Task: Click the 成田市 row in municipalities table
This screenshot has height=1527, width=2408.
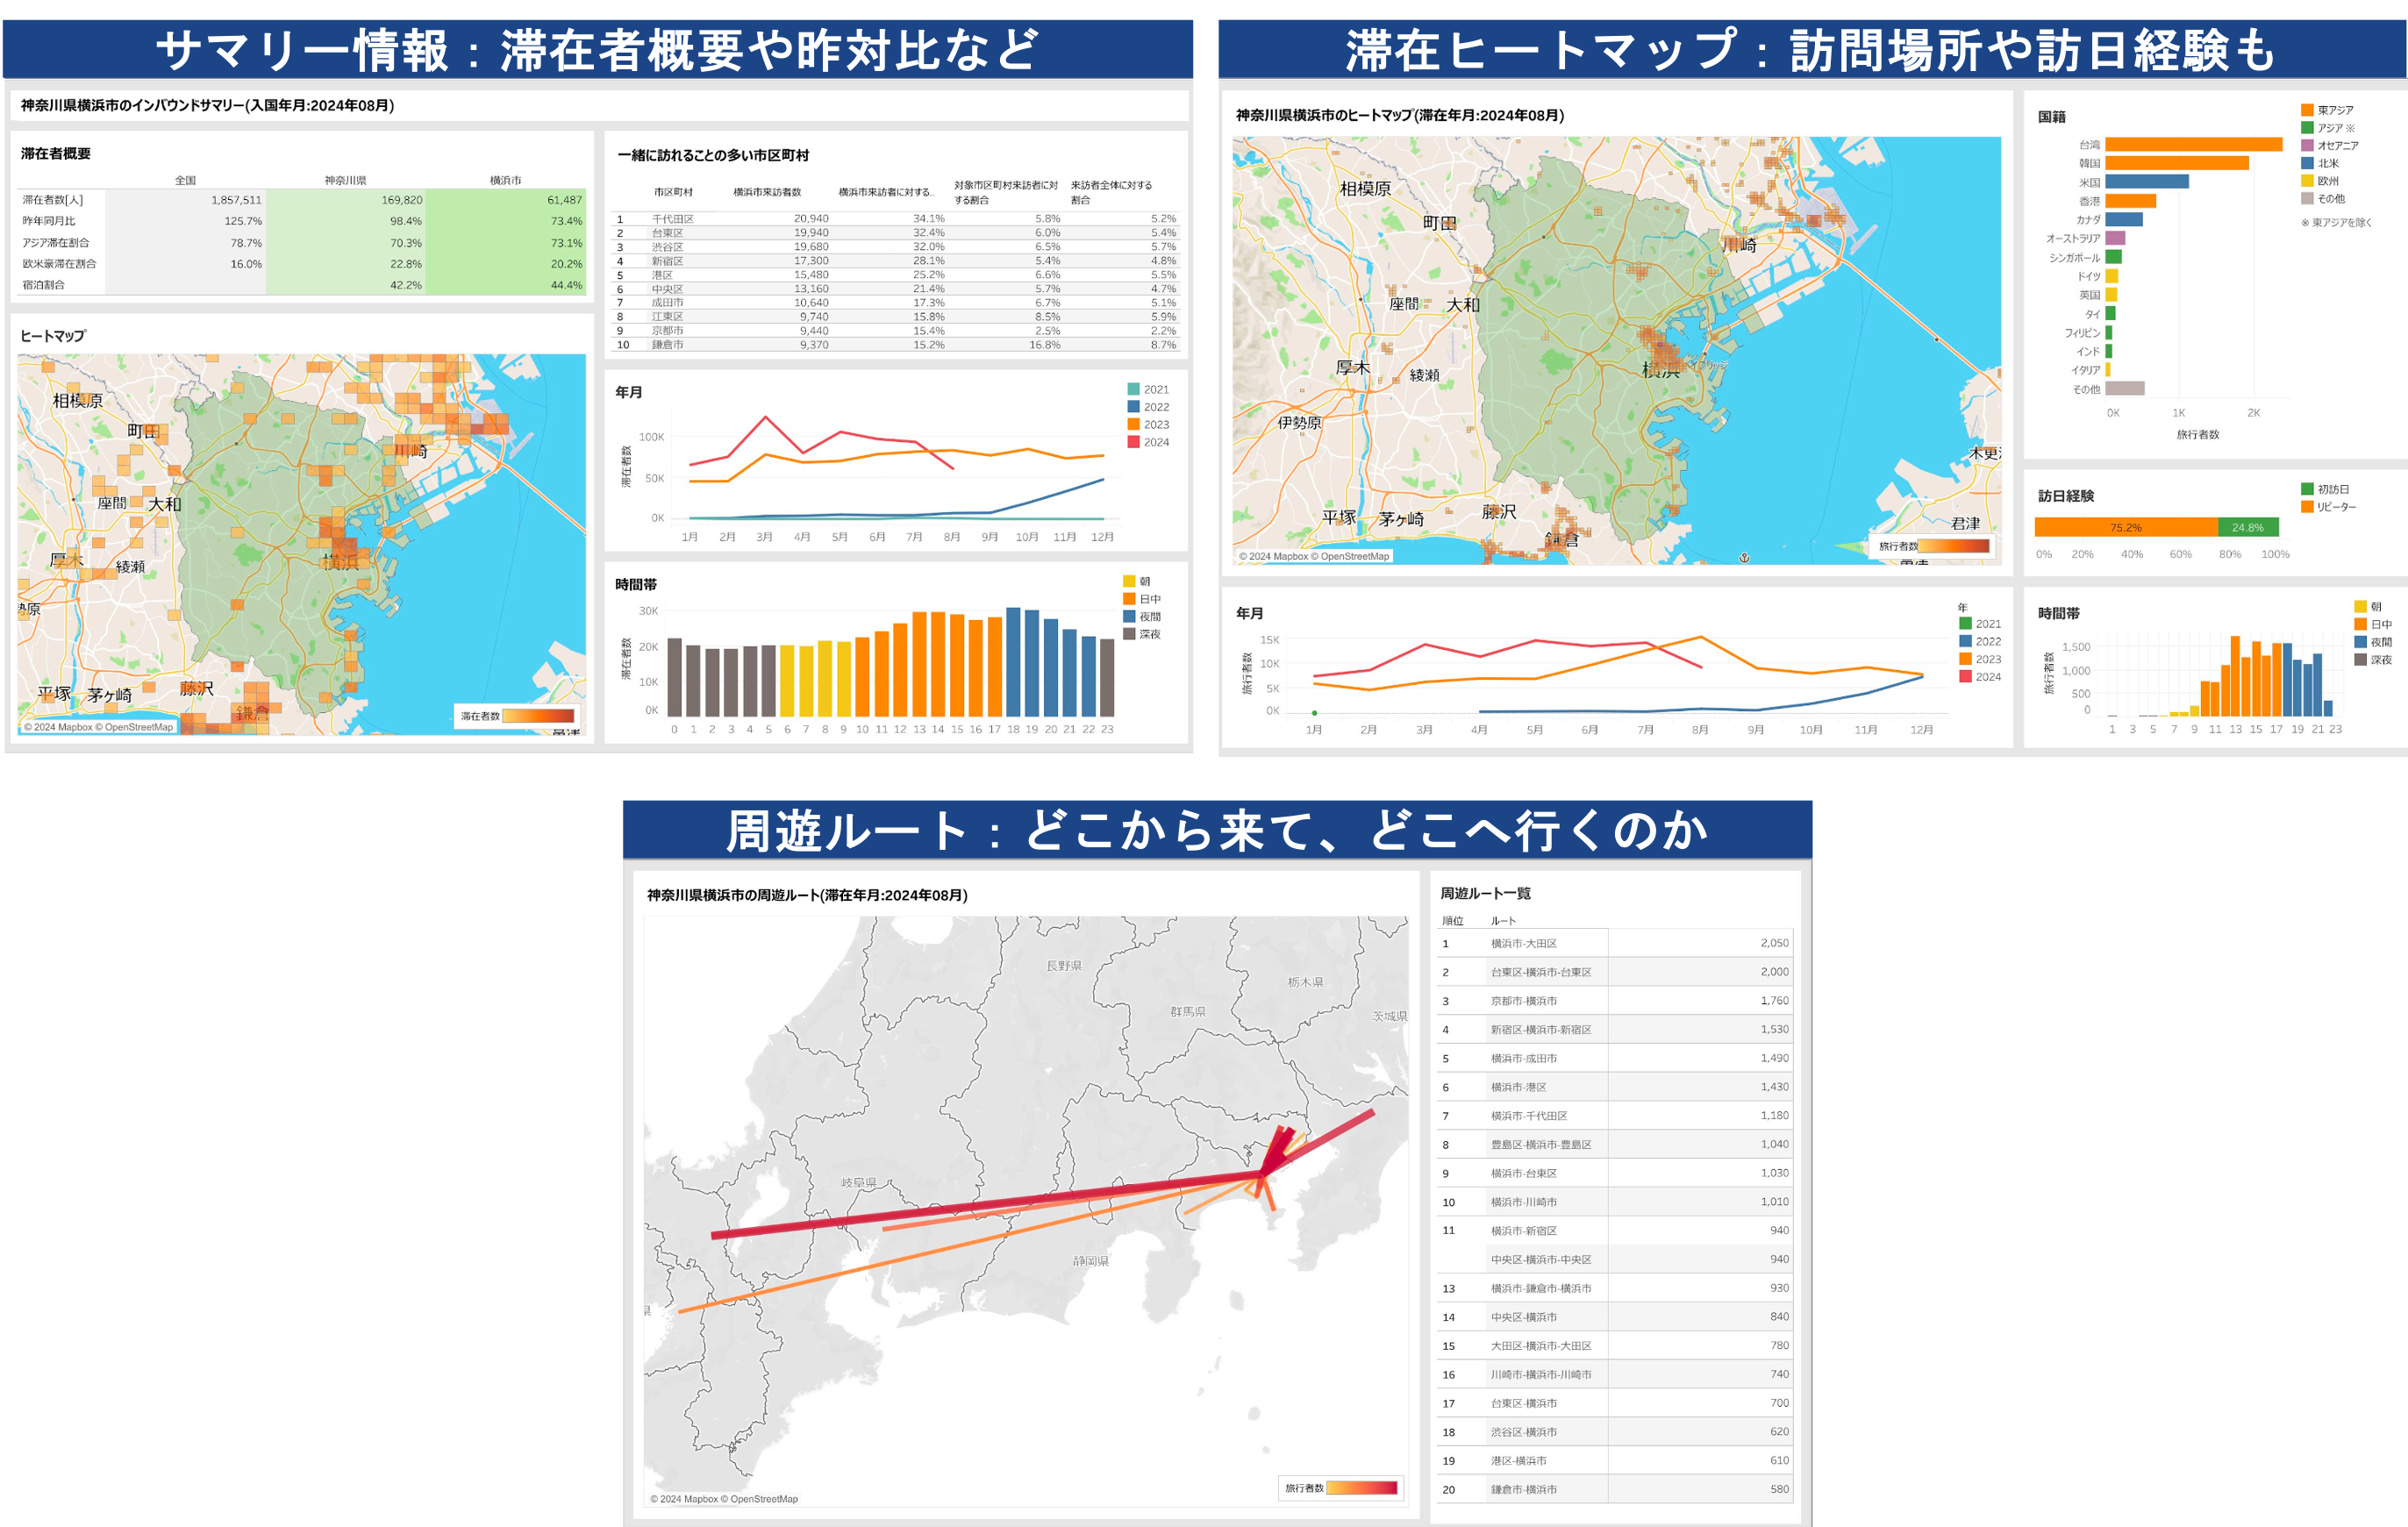Action: point(896,302)
